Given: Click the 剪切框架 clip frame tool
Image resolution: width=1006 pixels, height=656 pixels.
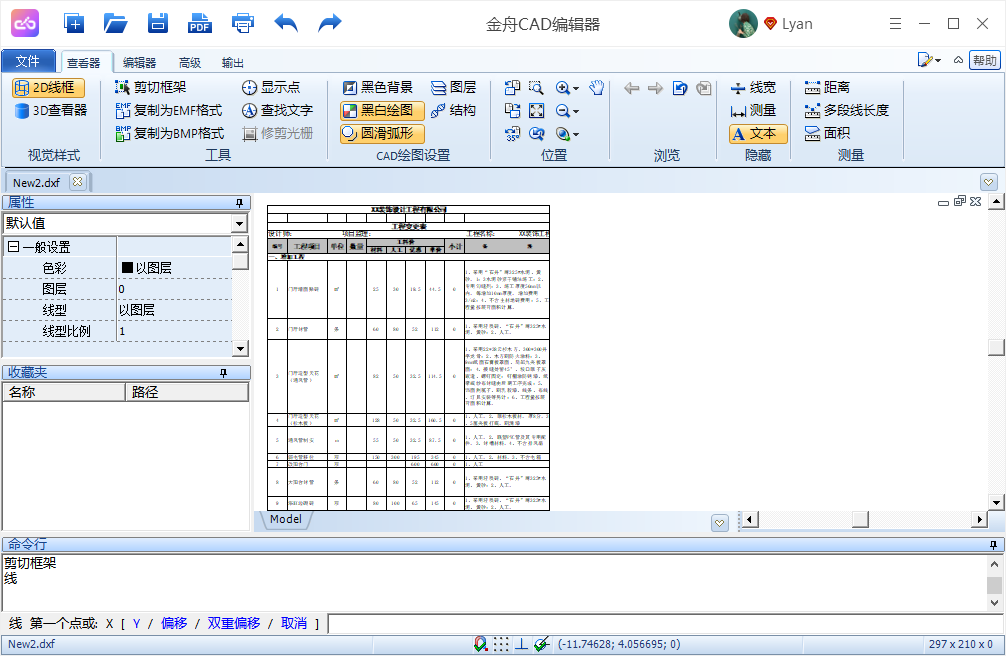Looking at the screenshot, I should 151,88.
